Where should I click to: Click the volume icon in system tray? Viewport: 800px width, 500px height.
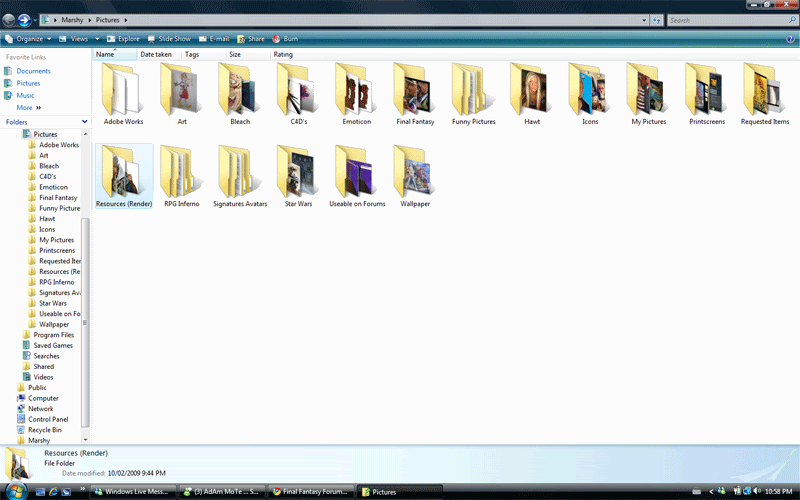(757, 491)
